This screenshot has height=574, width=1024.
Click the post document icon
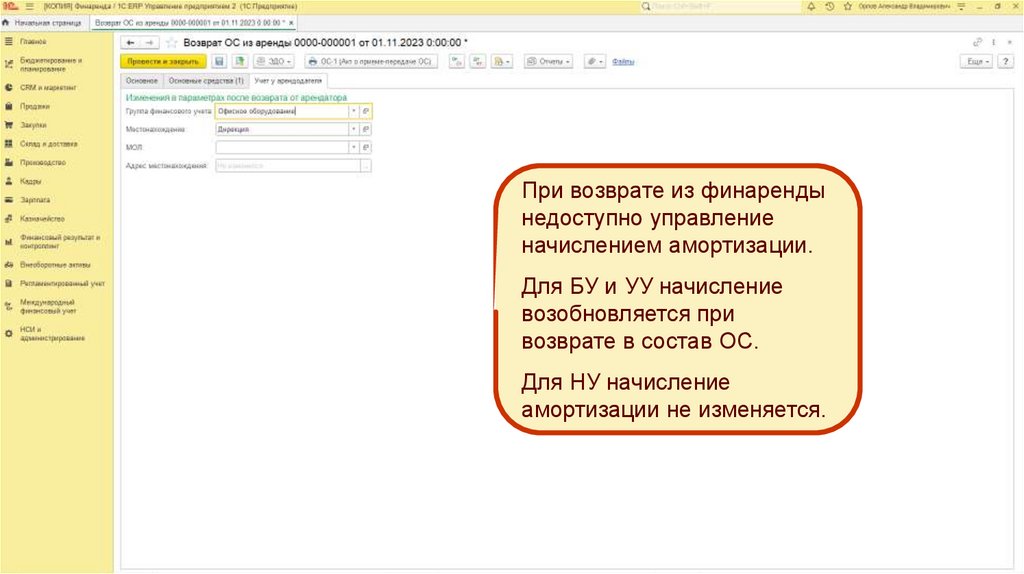point(239,62)
